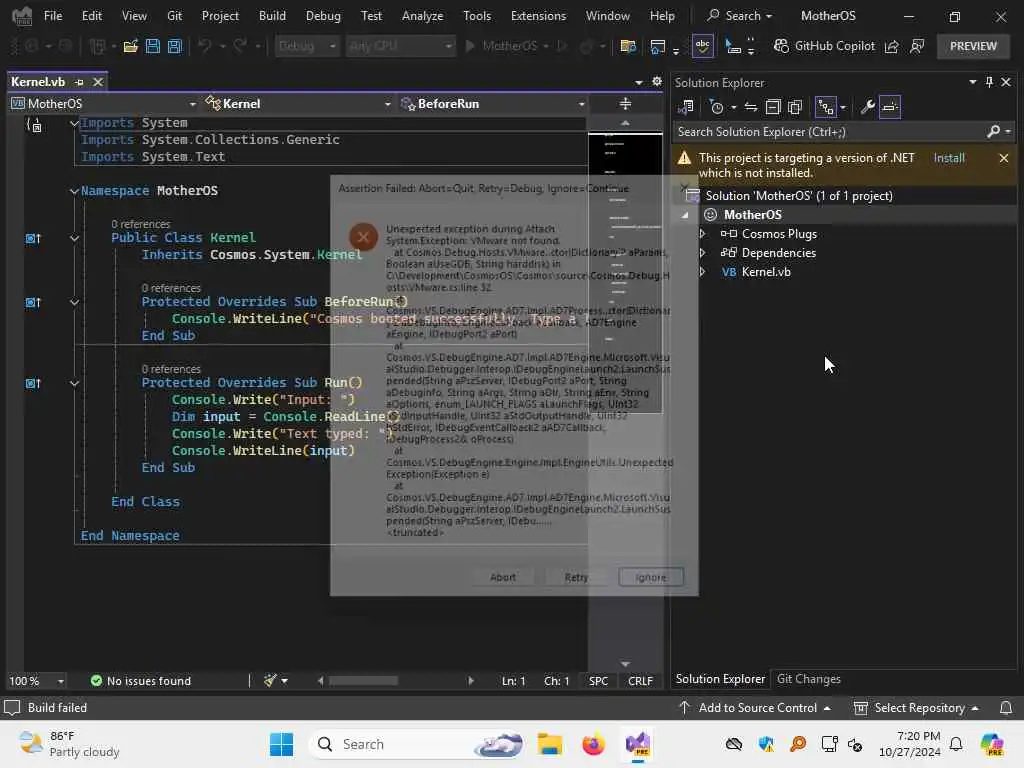Toggle the abc spell checker icon

point(703,46)
